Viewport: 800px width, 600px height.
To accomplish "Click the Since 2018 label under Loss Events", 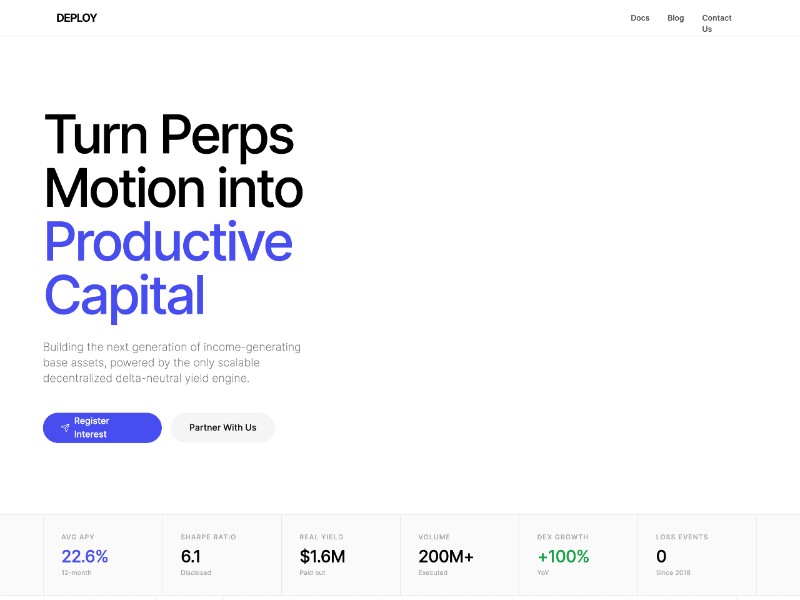I will point(673,573).
